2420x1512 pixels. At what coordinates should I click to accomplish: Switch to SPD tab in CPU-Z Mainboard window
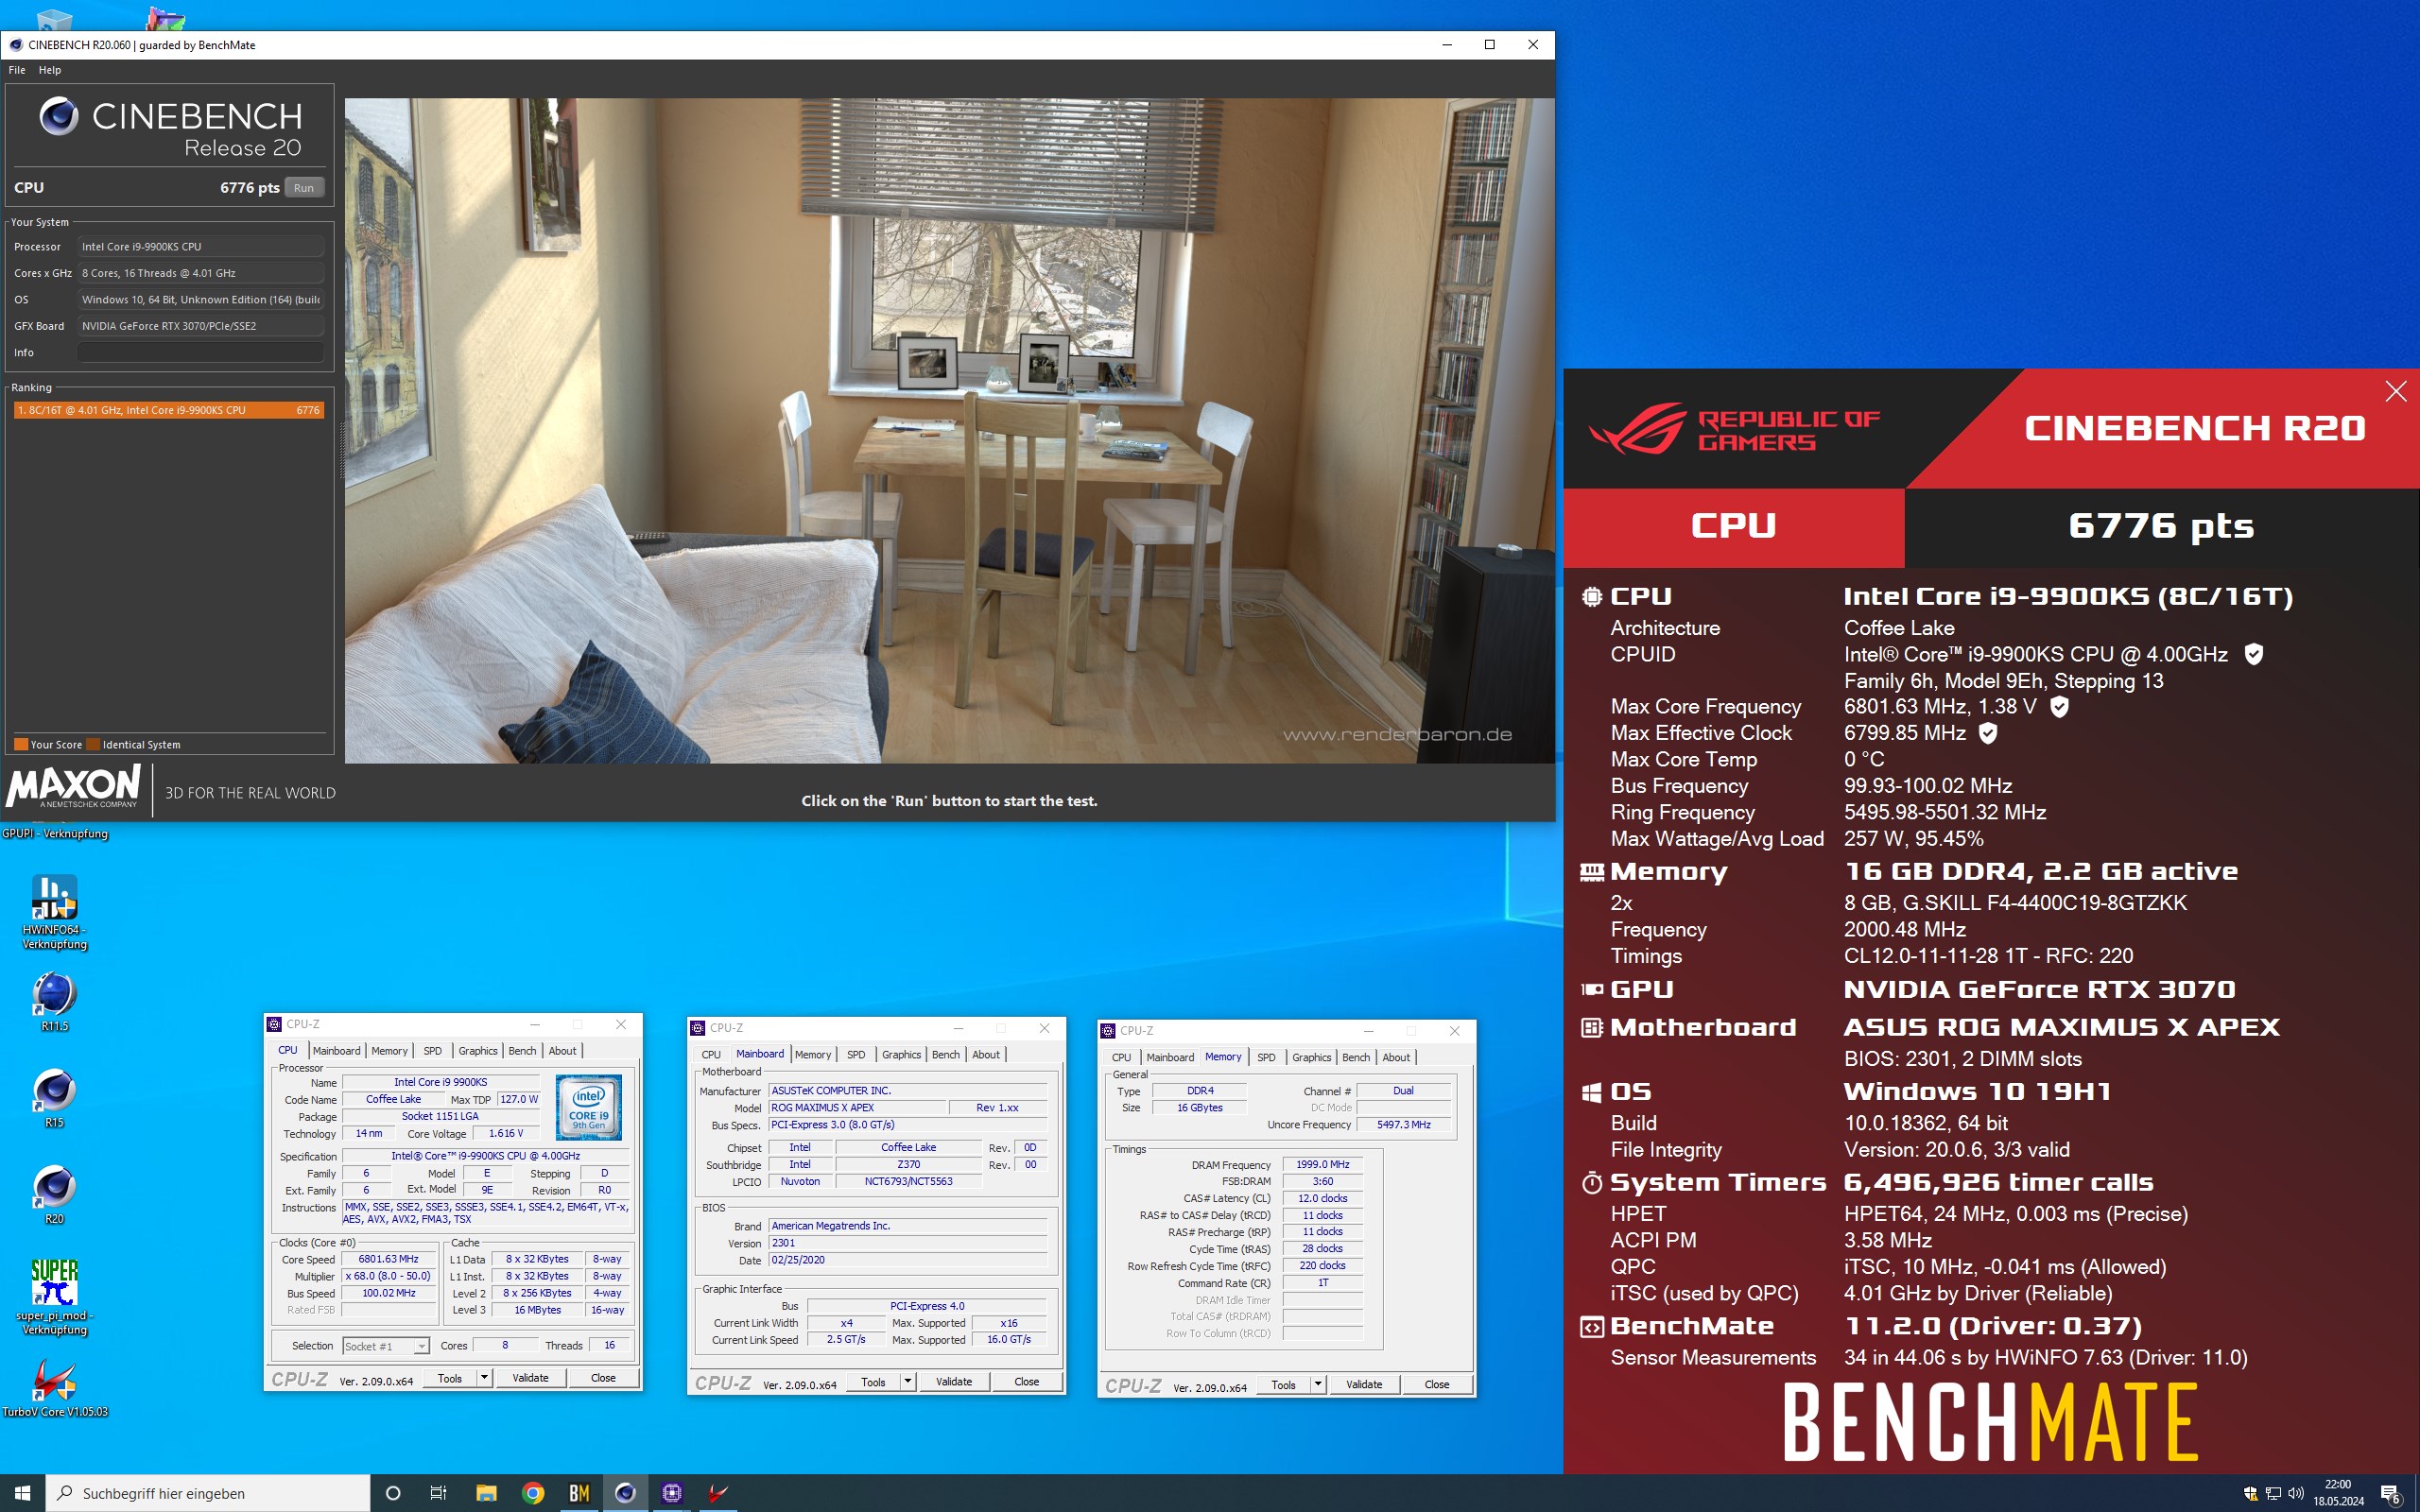pos(856,1055)
